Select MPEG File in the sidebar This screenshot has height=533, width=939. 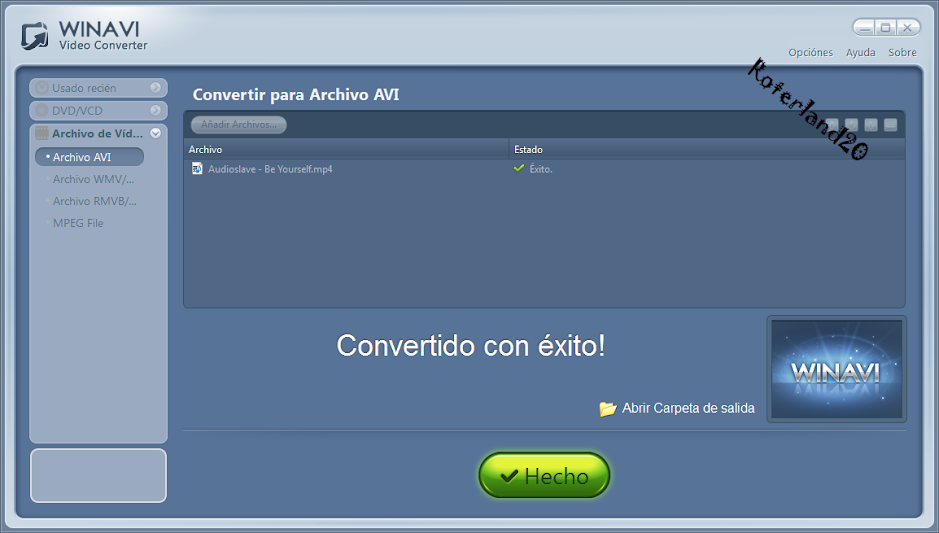(78, 223)
